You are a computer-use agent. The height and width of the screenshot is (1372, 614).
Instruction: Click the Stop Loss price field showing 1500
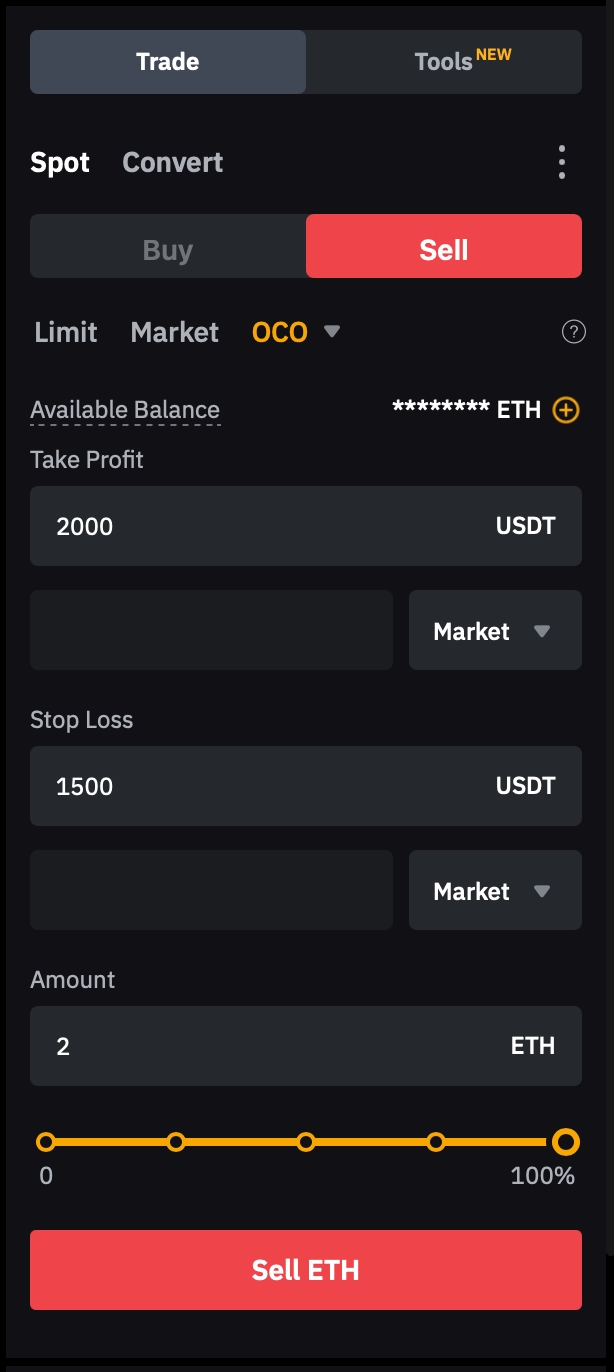click(x=260, y=787)
